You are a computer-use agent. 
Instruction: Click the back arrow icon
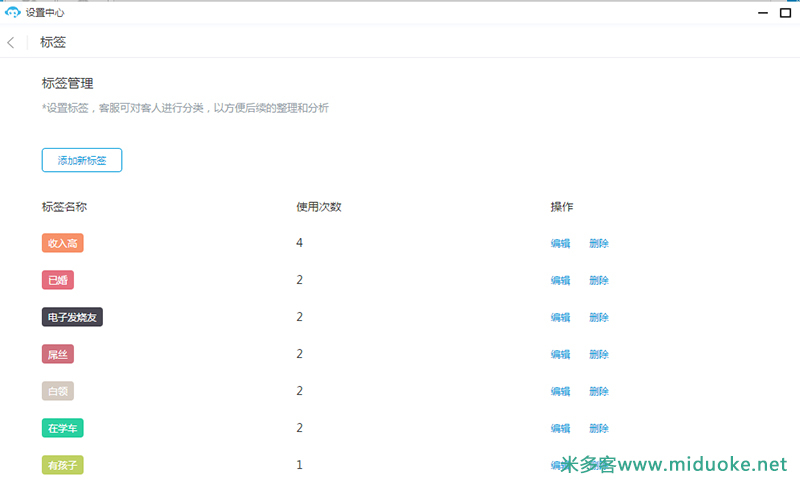pyautogui.click(x=11, y=43)
